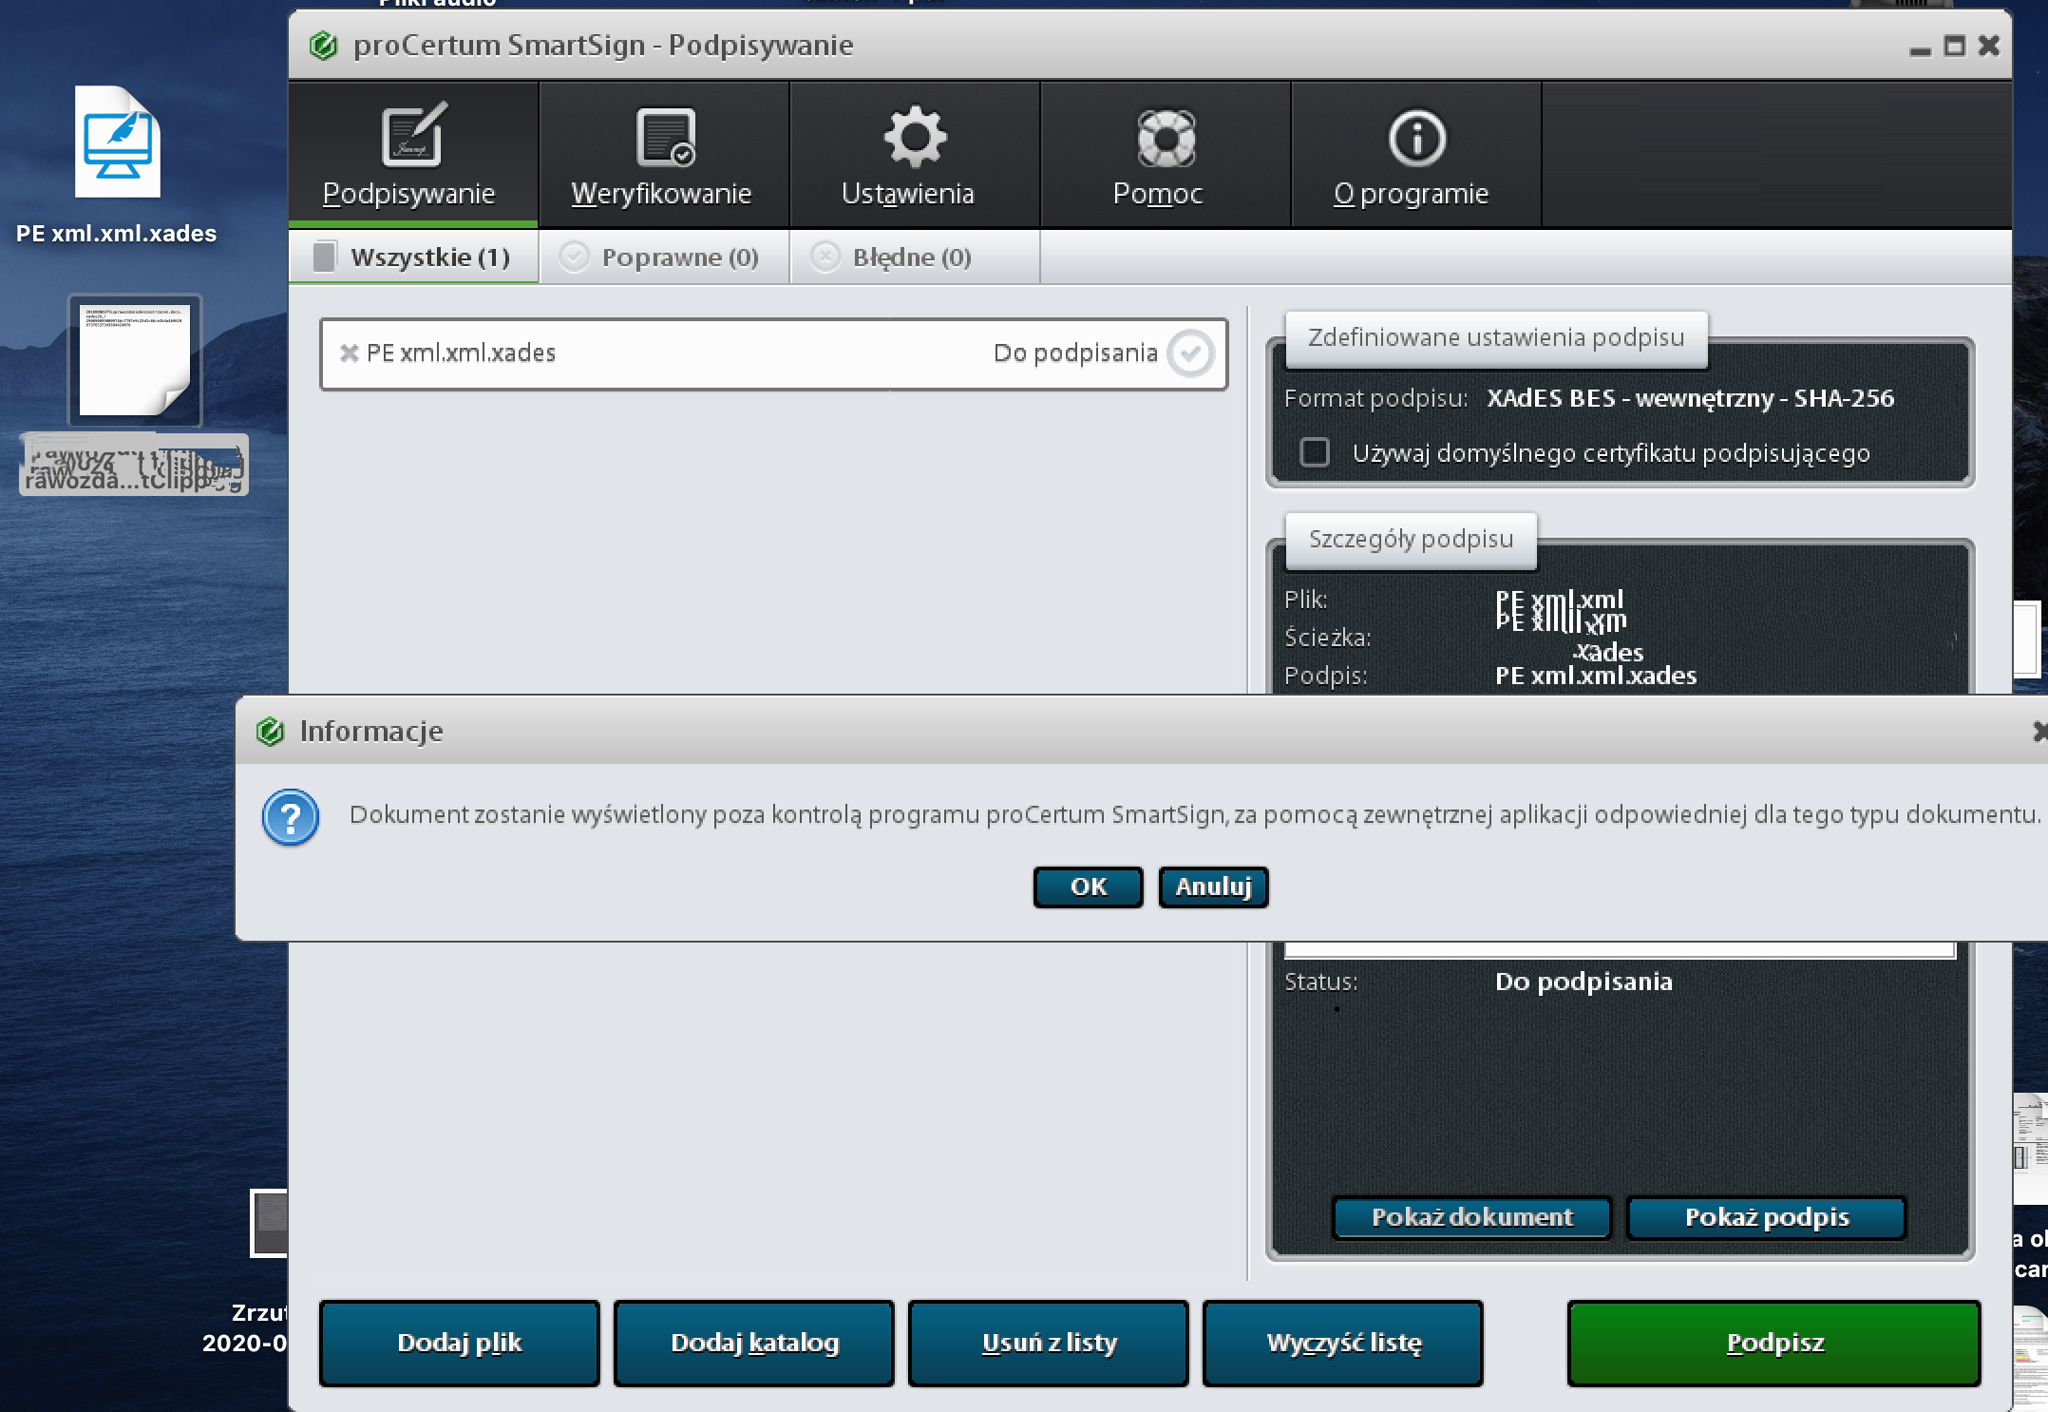Click the Podpis value PE xml.xml.xades
Image resolution: width=2048 pixels, height=1412 pixels.
[x=1595, y=676]
